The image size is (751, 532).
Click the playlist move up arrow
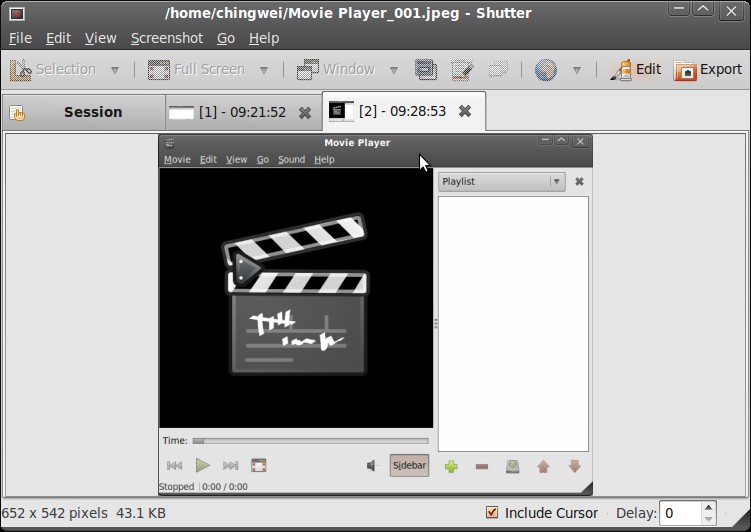(543, 466)
